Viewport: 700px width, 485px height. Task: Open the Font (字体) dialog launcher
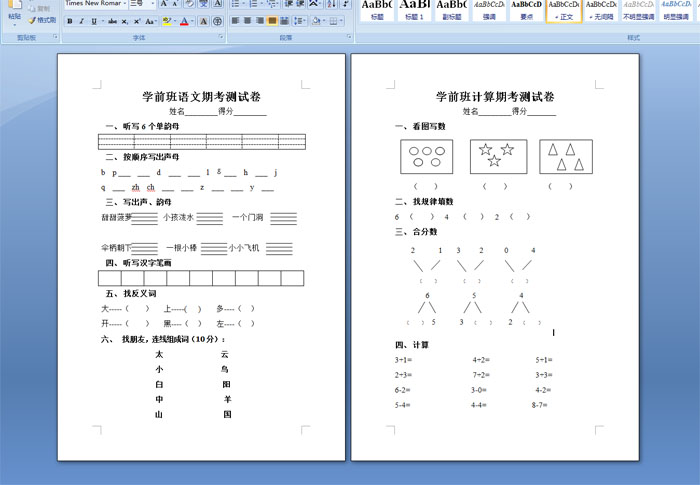[221, 37]
